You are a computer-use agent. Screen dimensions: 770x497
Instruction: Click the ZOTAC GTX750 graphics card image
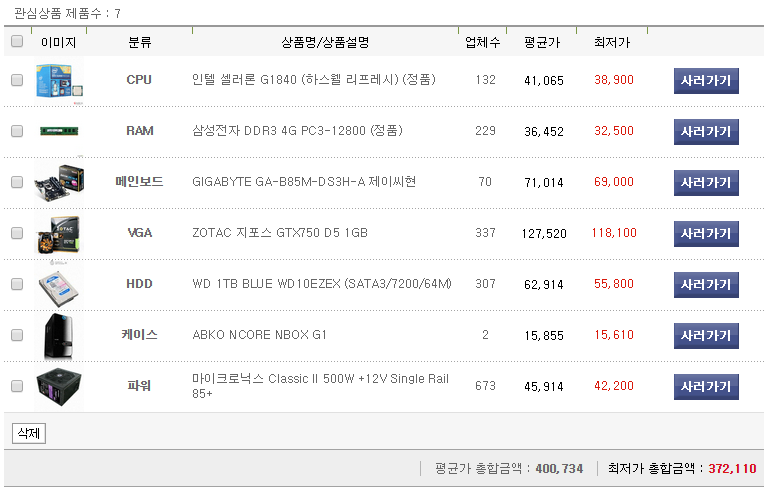coord(58,233)
